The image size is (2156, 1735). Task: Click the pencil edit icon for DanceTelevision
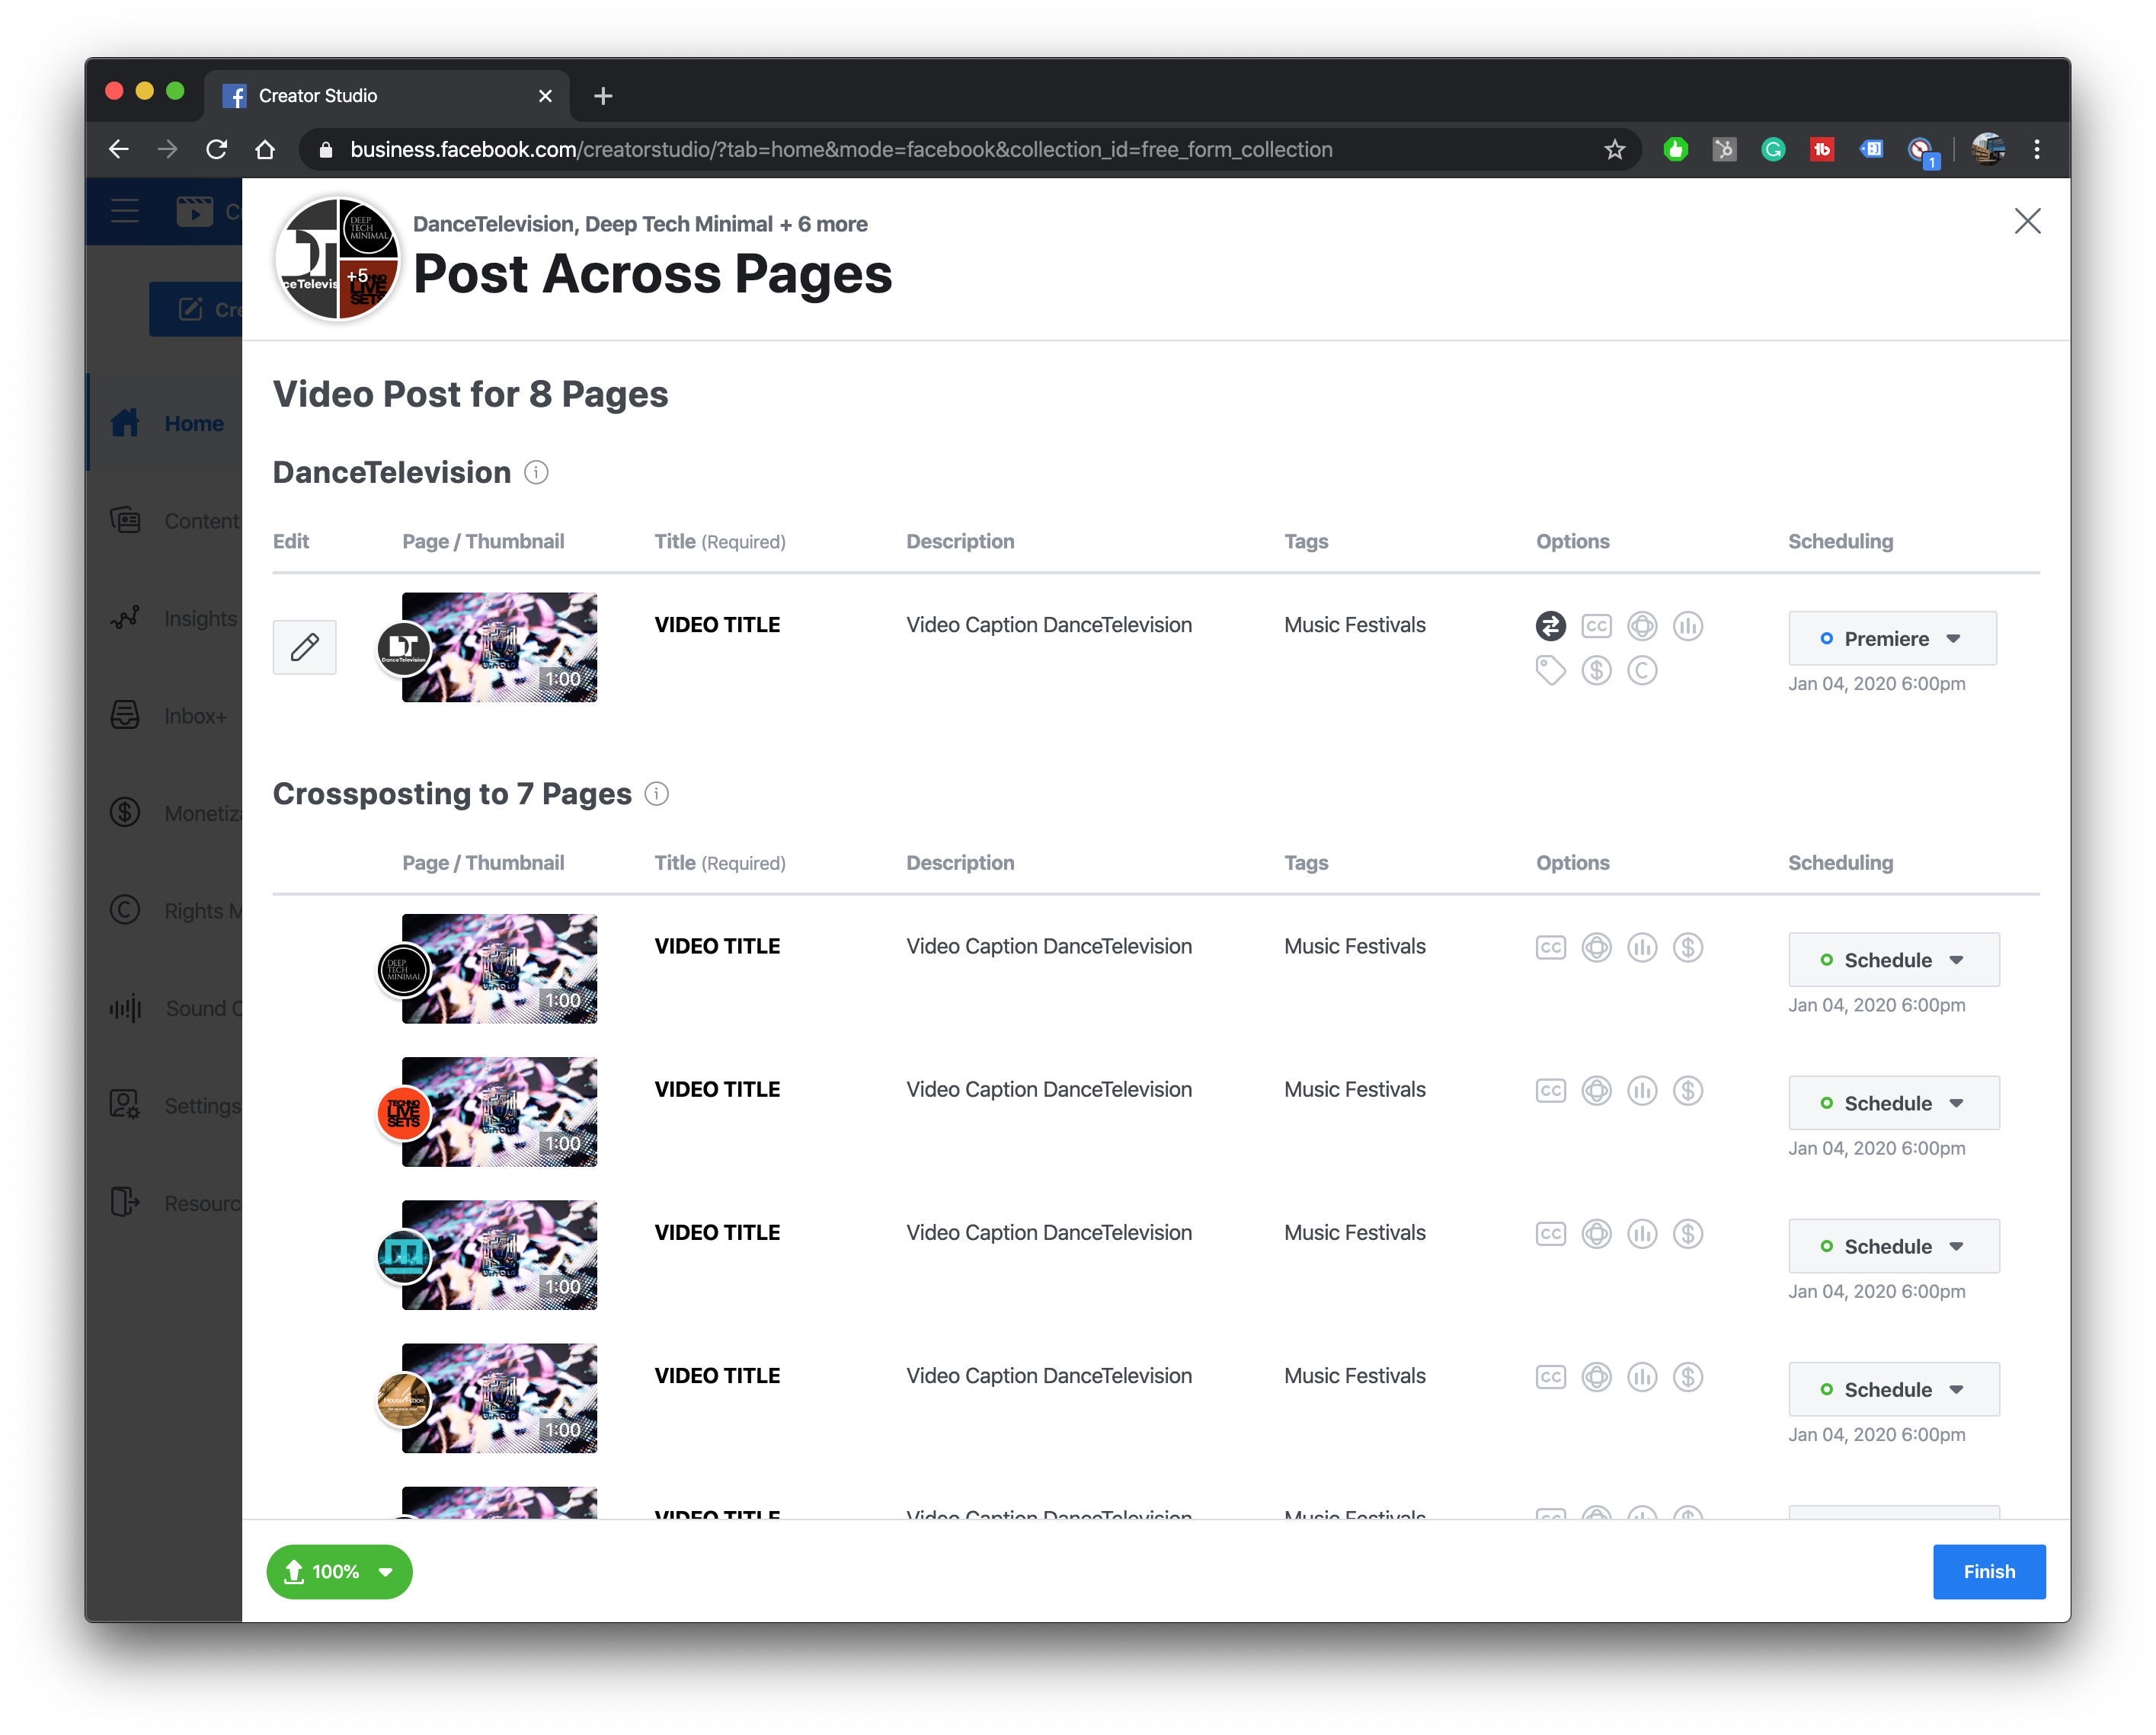coord(304,647)
